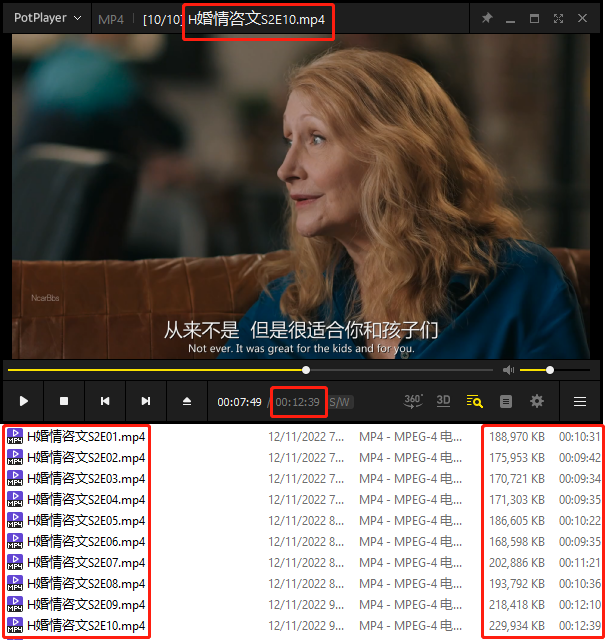Pin the player window on top
This screenshot has height=640, width=606.
click(487, 18)
